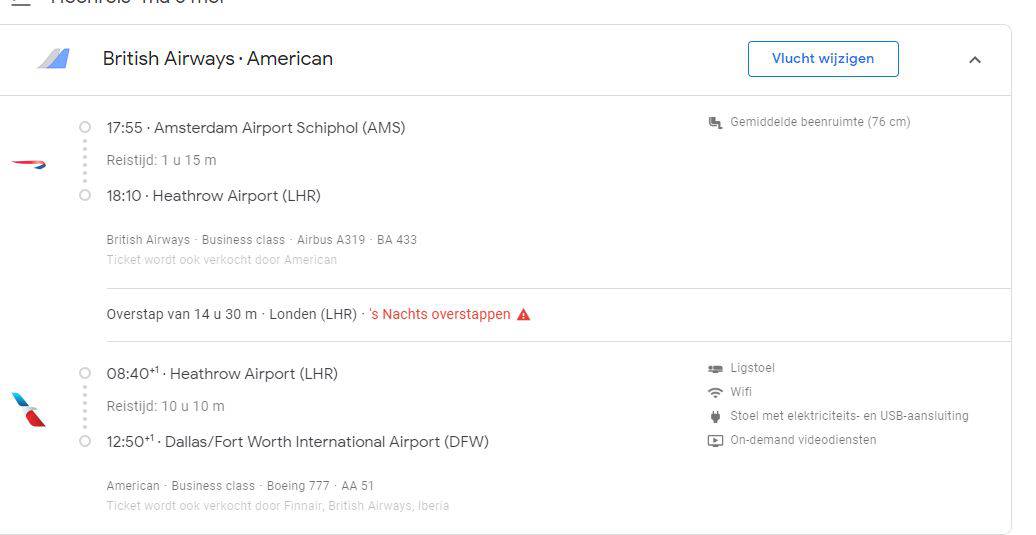Collapse the flight details chevron
Viewport: 1036px width, 535px height.
pos(975,60)
